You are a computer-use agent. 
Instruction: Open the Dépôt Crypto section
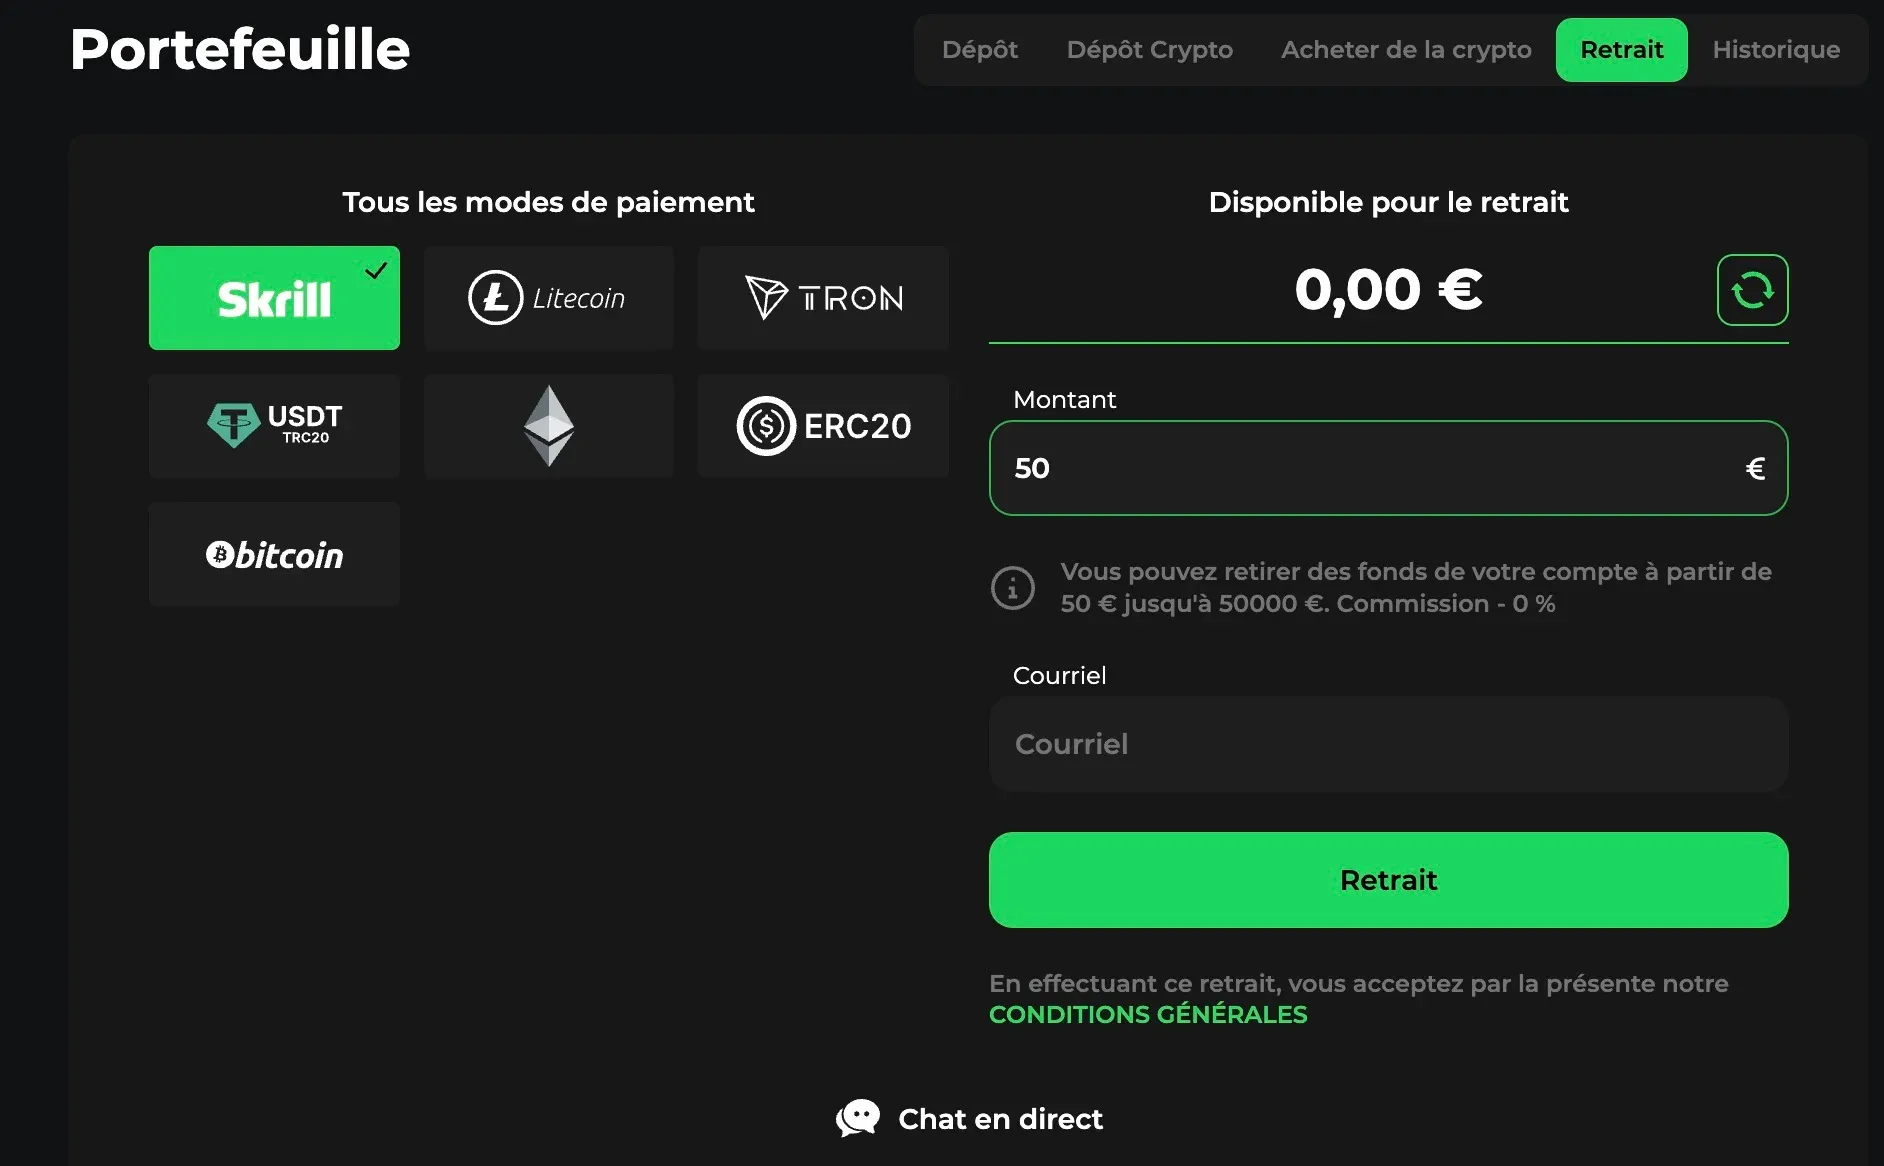pyautogui.click(x=1150, y=49)
